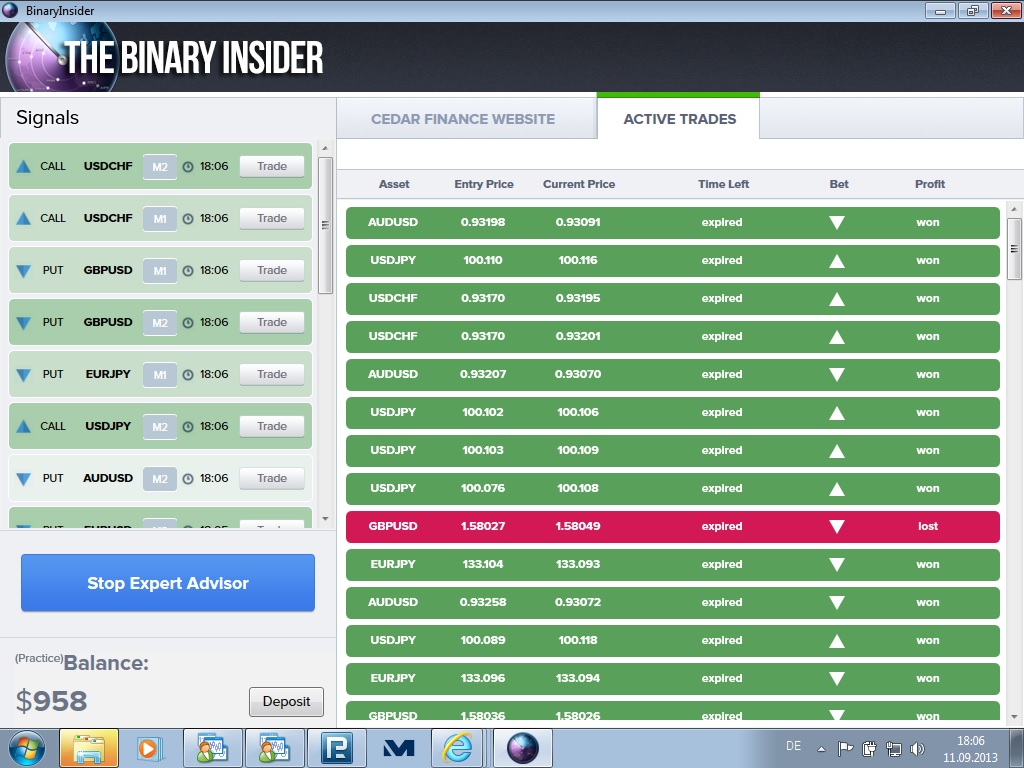Click the down bet arrow in lost GBPUSD trade

(837, 526)
